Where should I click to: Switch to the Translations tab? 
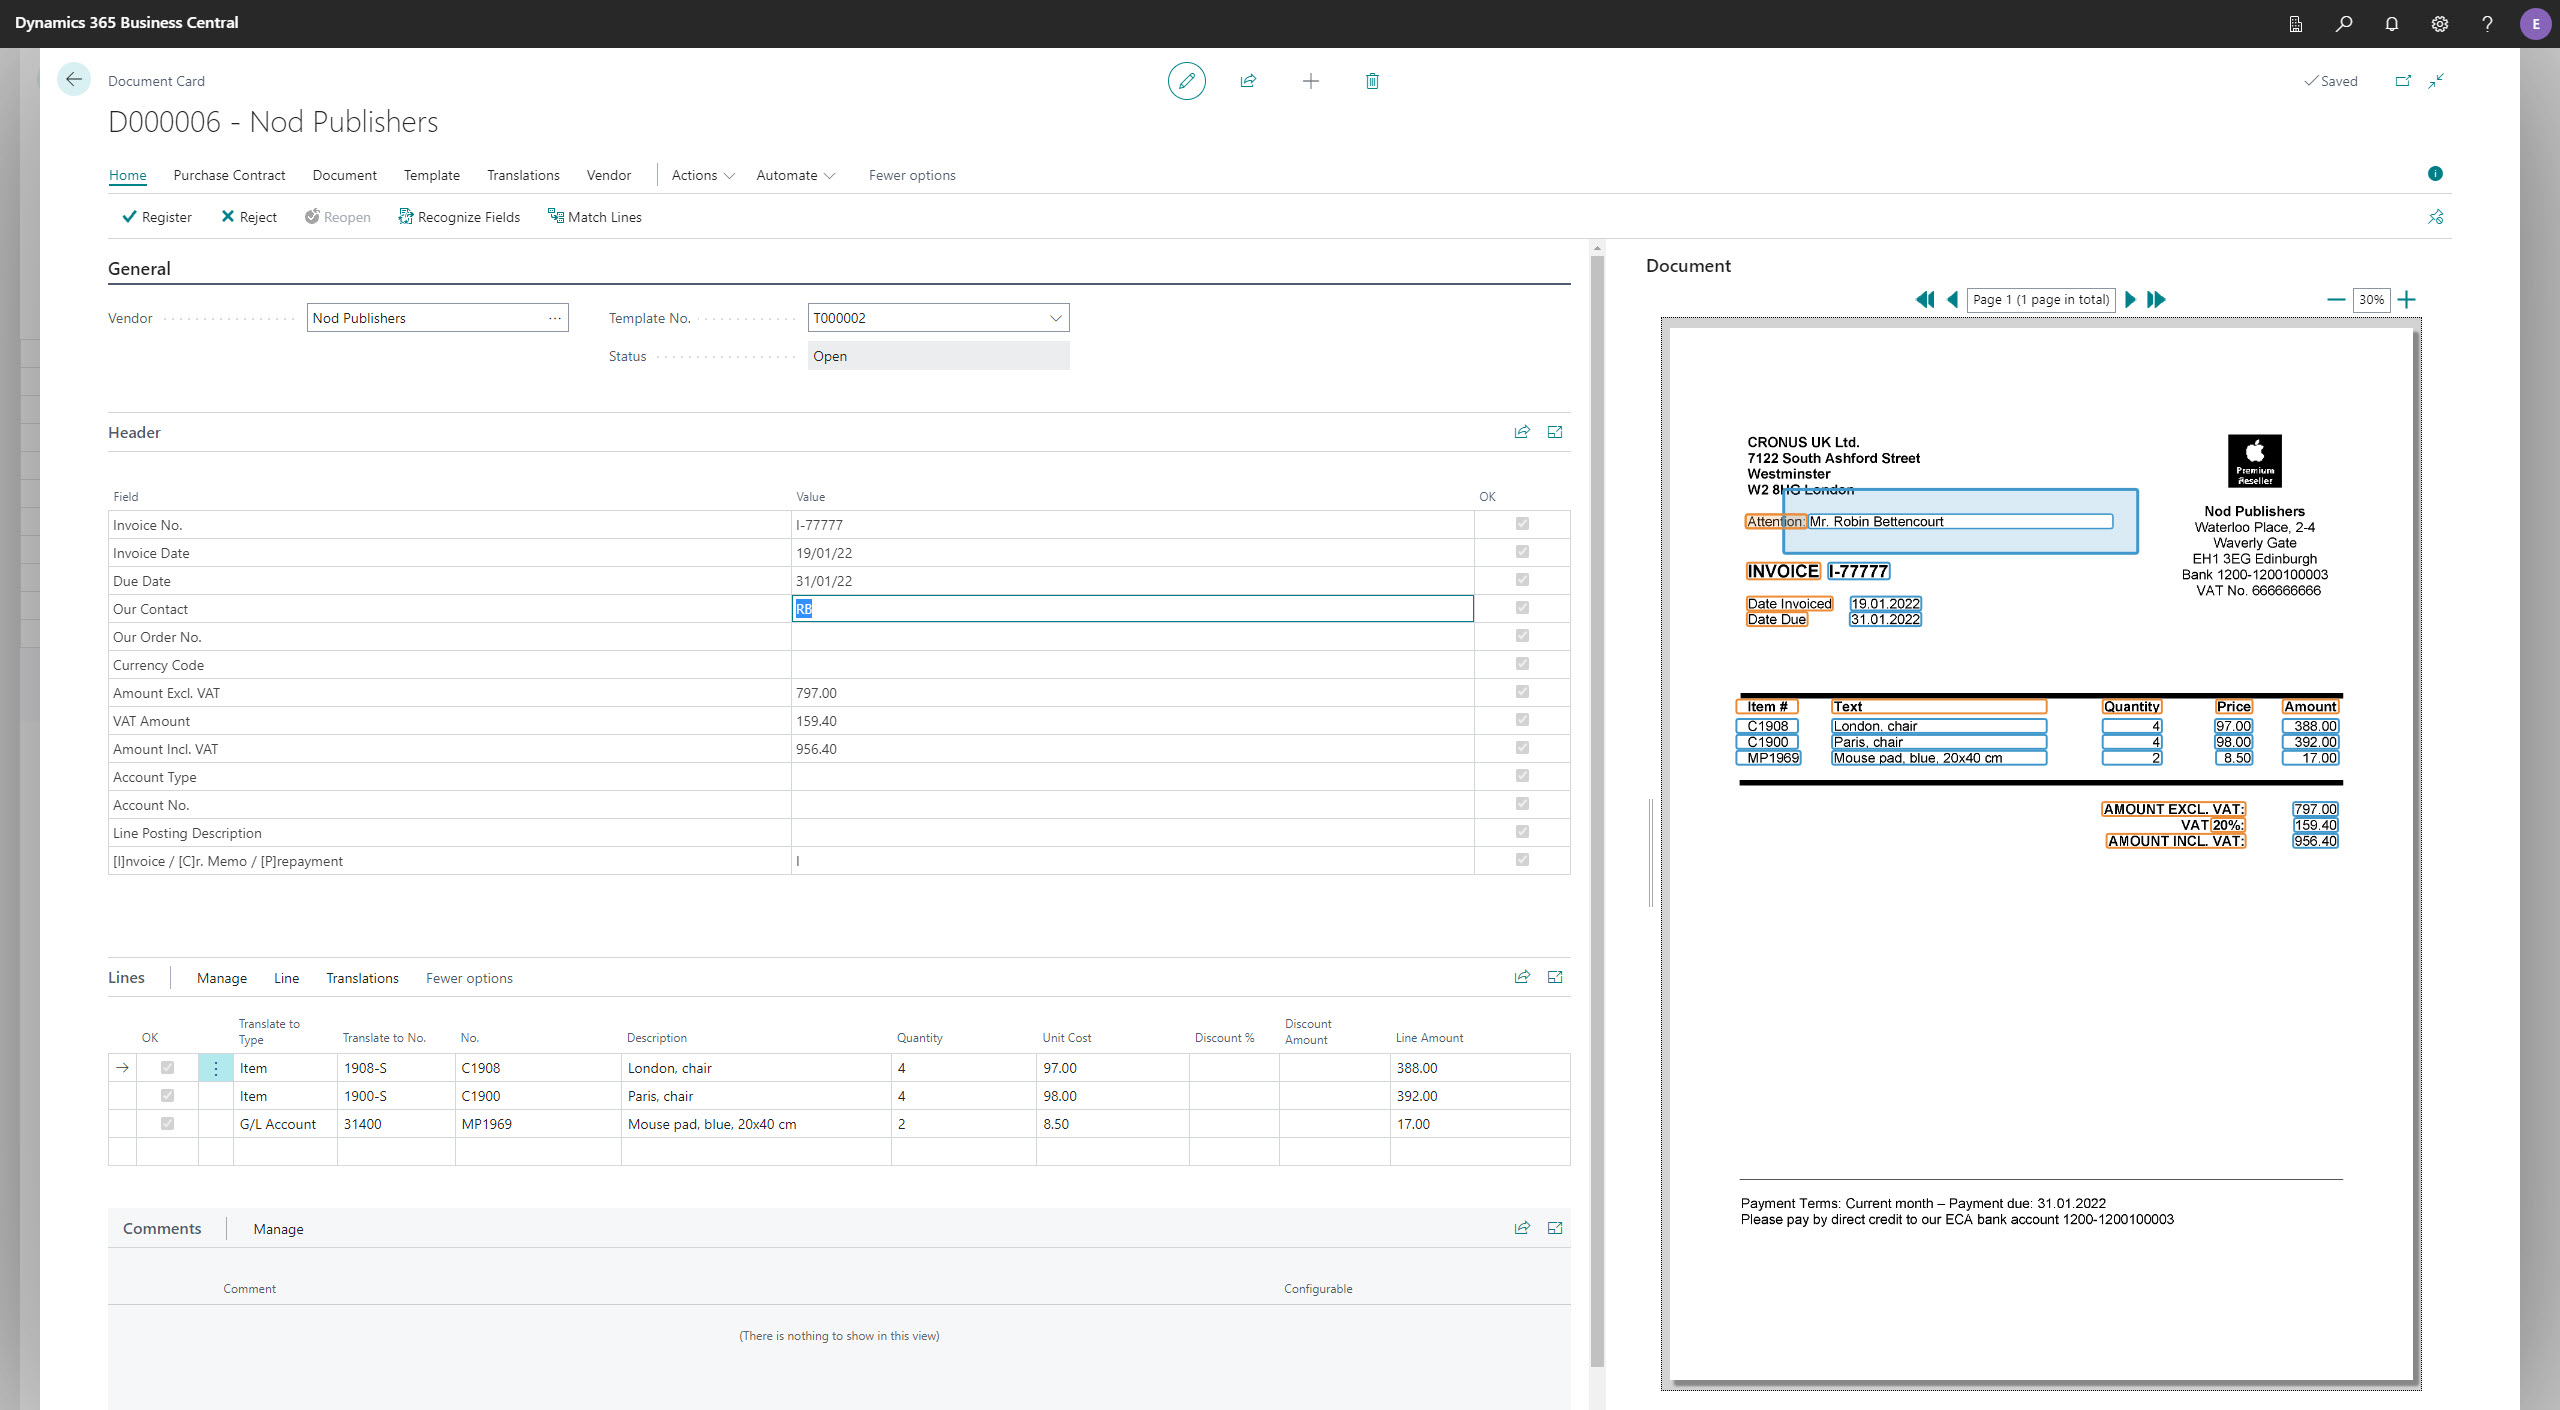click(523, 175)
